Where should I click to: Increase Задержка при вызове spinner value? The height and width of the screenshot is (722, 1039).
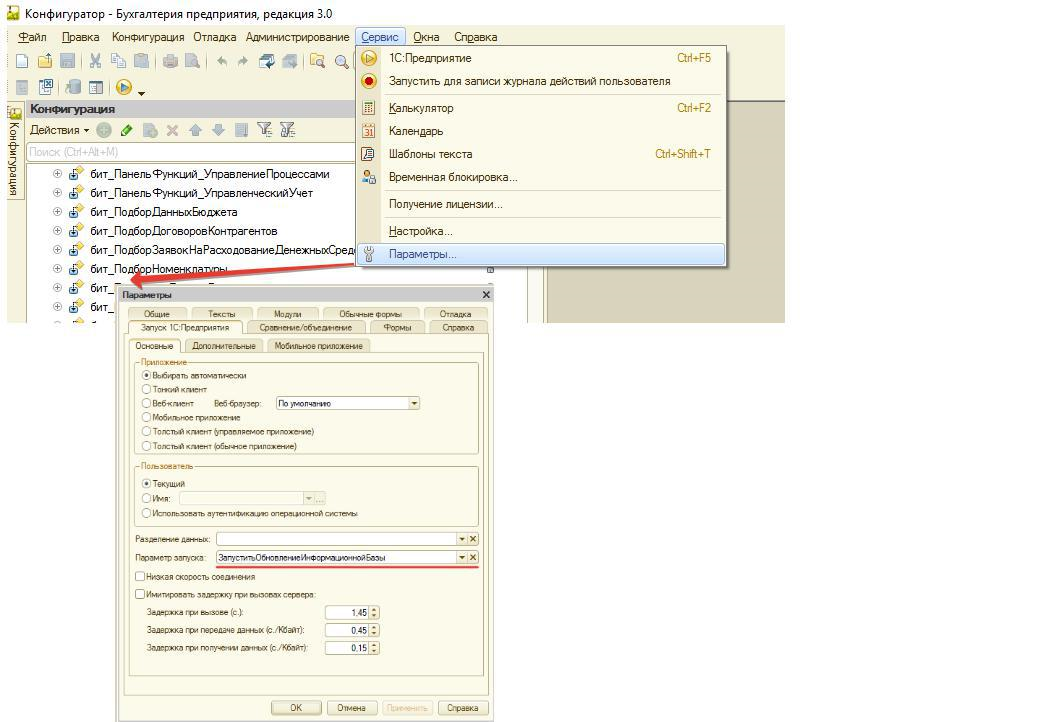374,609
